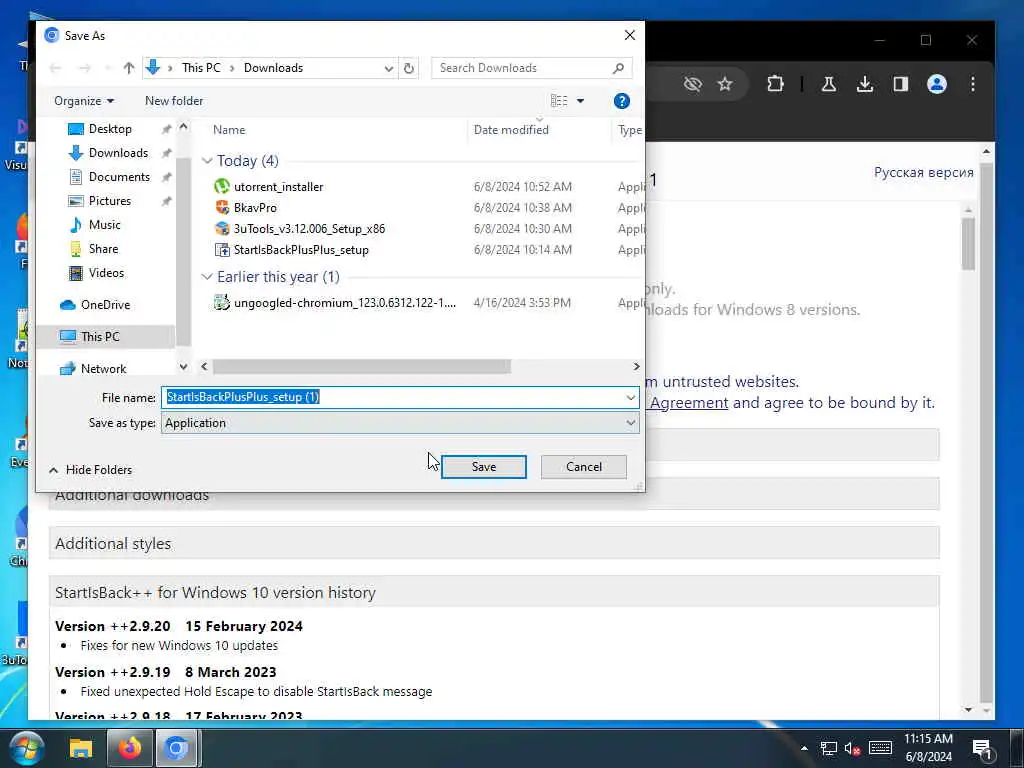
Task: Click the volume icon in system tray
Action: (852, 749)
